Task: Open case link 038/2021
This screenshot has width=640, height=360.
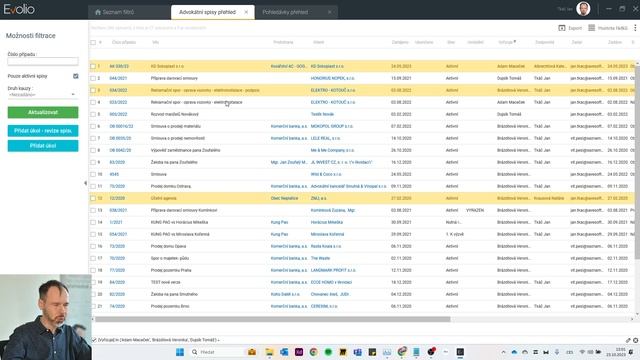Action: click(x=118, y=210)
